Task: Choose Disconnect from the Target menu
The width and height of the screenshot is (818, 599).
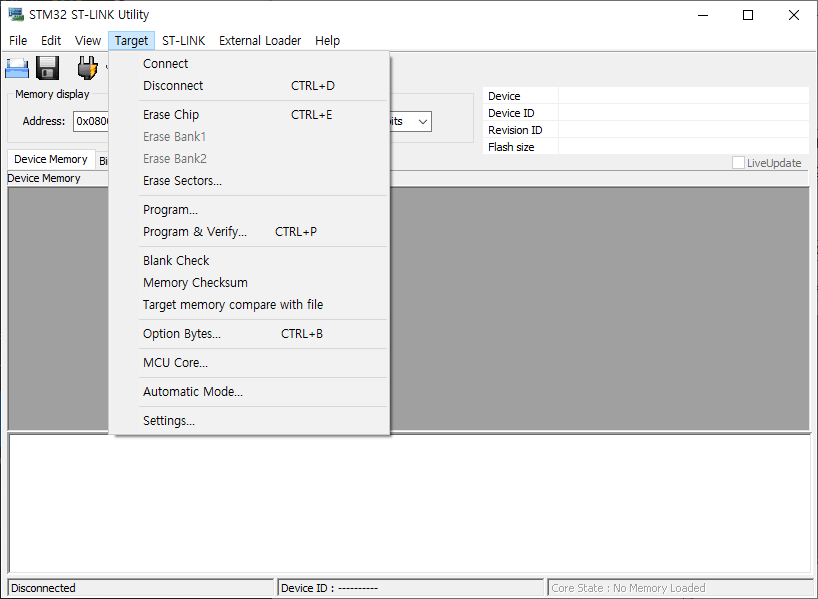Action: 249,86
